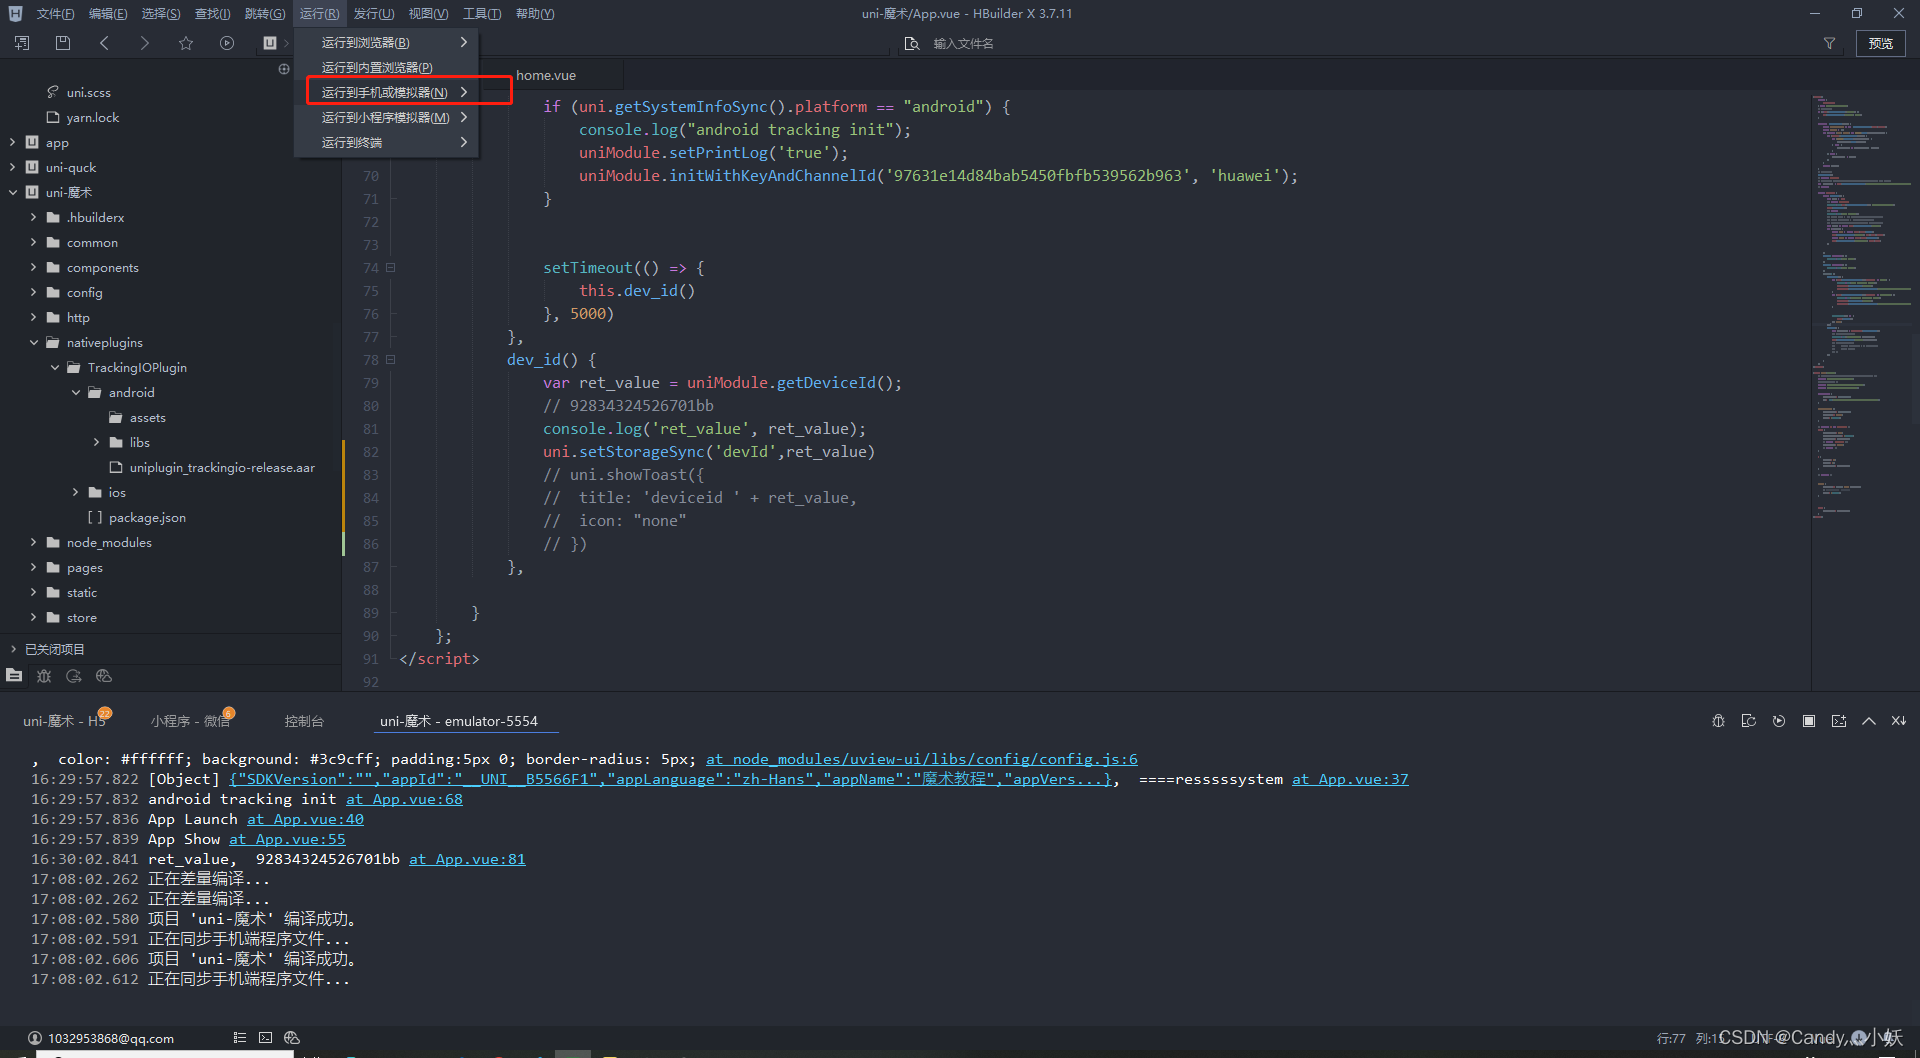
Task: Click the list view icon in status bar
Action: coord(239,1038)
